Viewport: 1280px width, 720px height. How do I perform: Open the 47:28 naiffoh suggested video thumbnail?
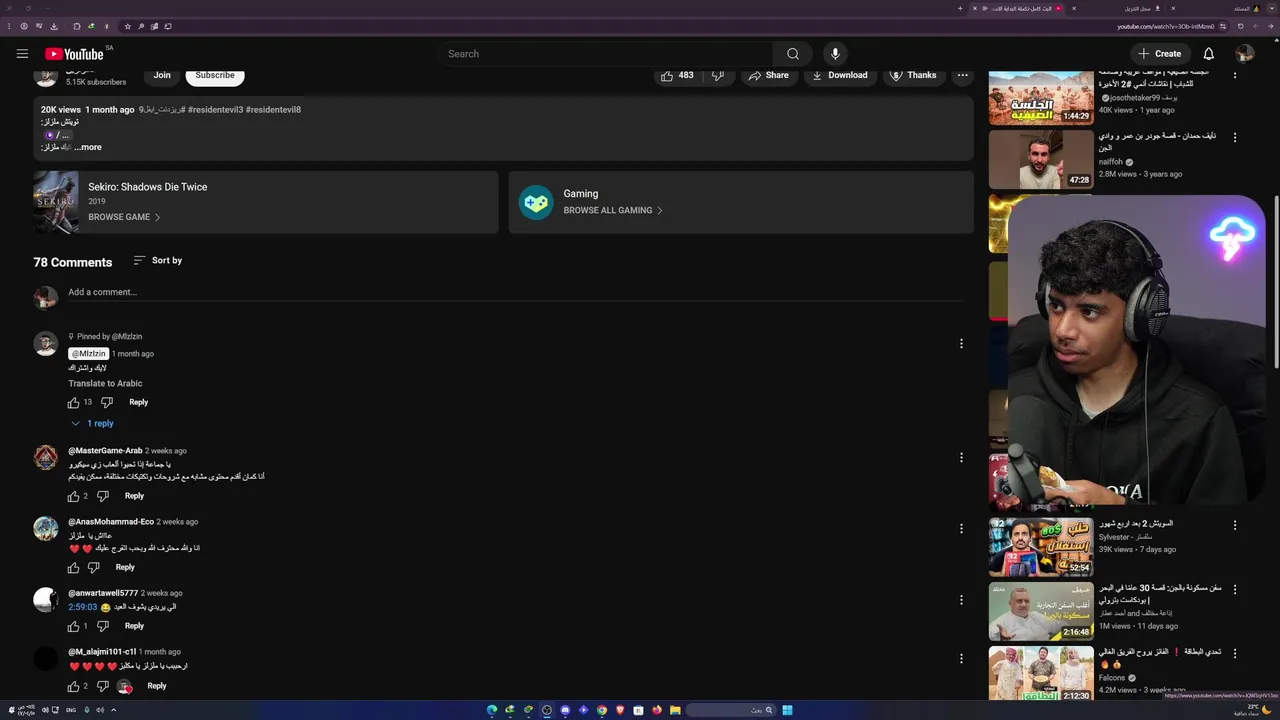[x=1041, y=159]
